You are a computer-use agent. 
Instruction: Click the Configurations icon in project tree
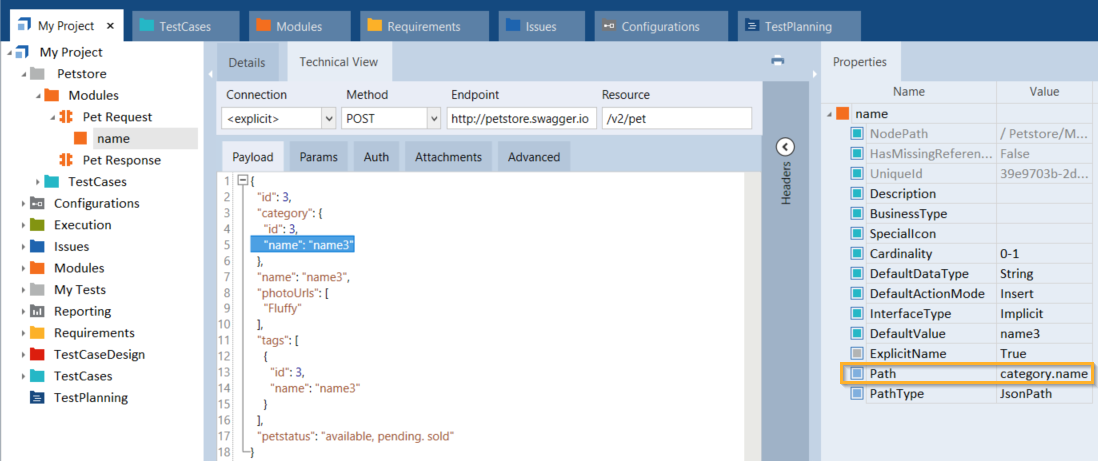(x=37, y=204)
